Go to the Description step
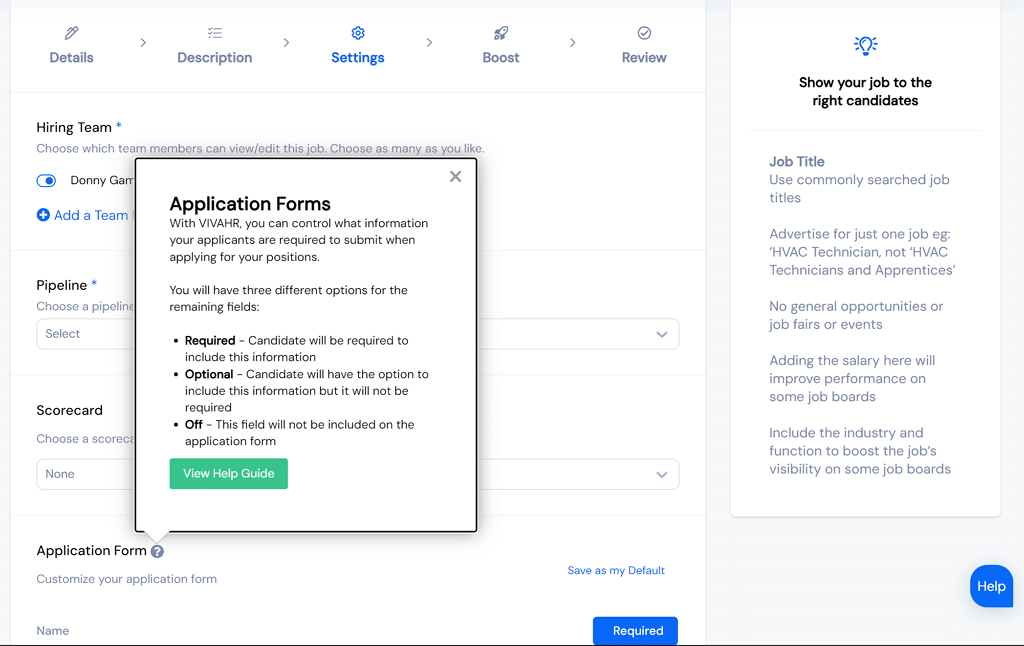 pyautogui.click(x=214, y=57)
